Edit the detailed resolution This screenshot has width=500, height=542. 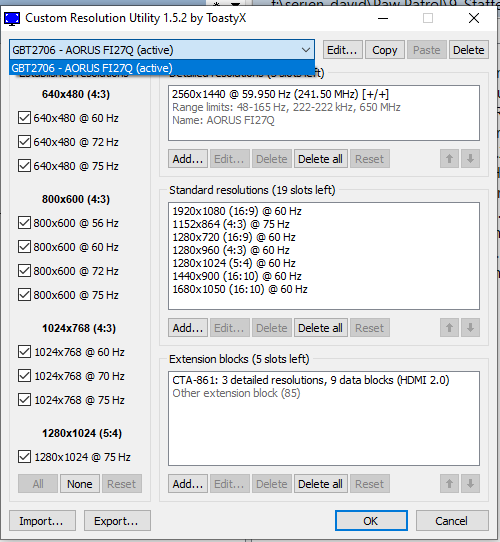click(x=230, y=159)
